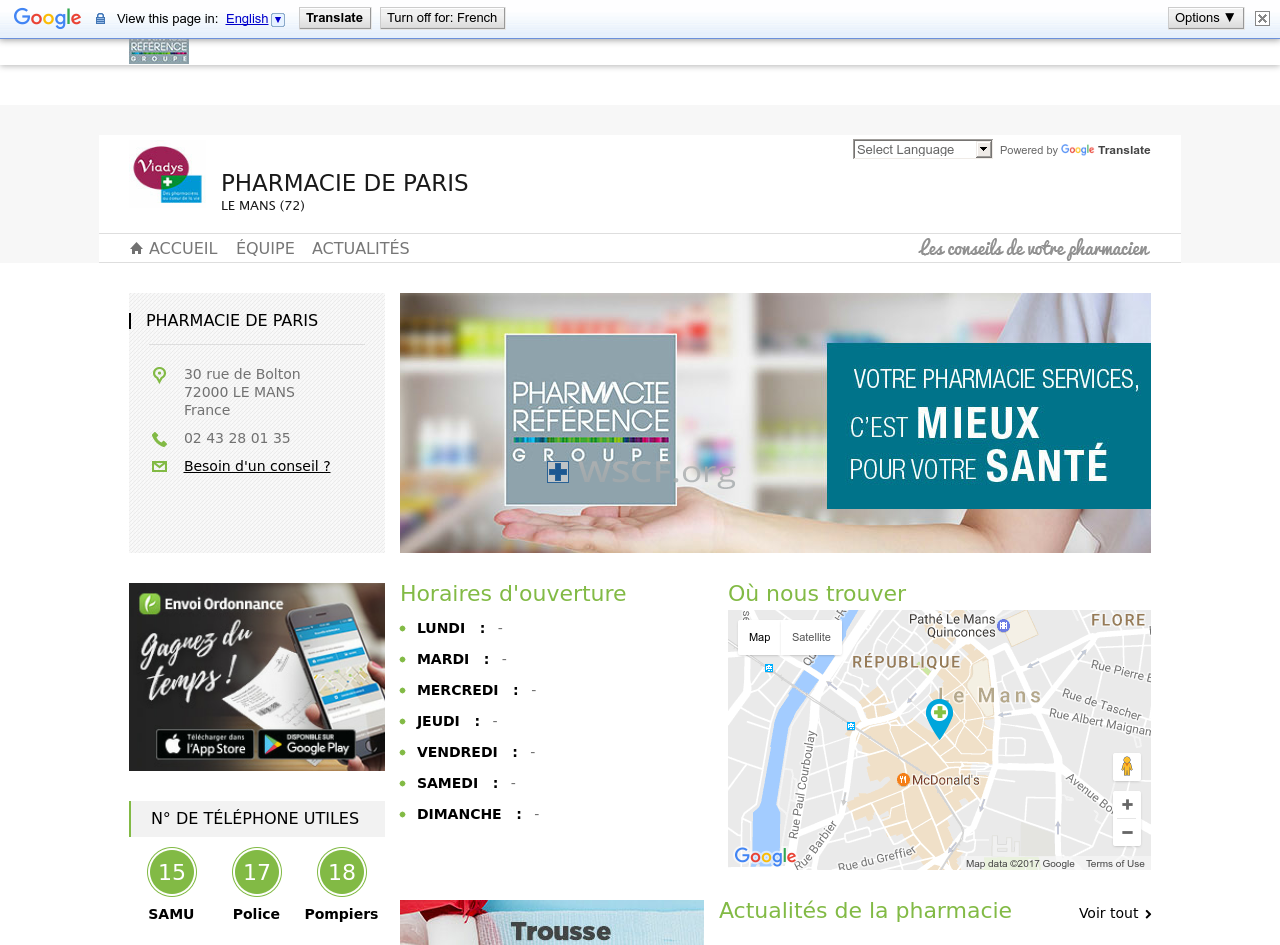The height and width of the screenshot is (945, 1280).
Task: Click Turn off for: French button
Action: pos(442,18)
